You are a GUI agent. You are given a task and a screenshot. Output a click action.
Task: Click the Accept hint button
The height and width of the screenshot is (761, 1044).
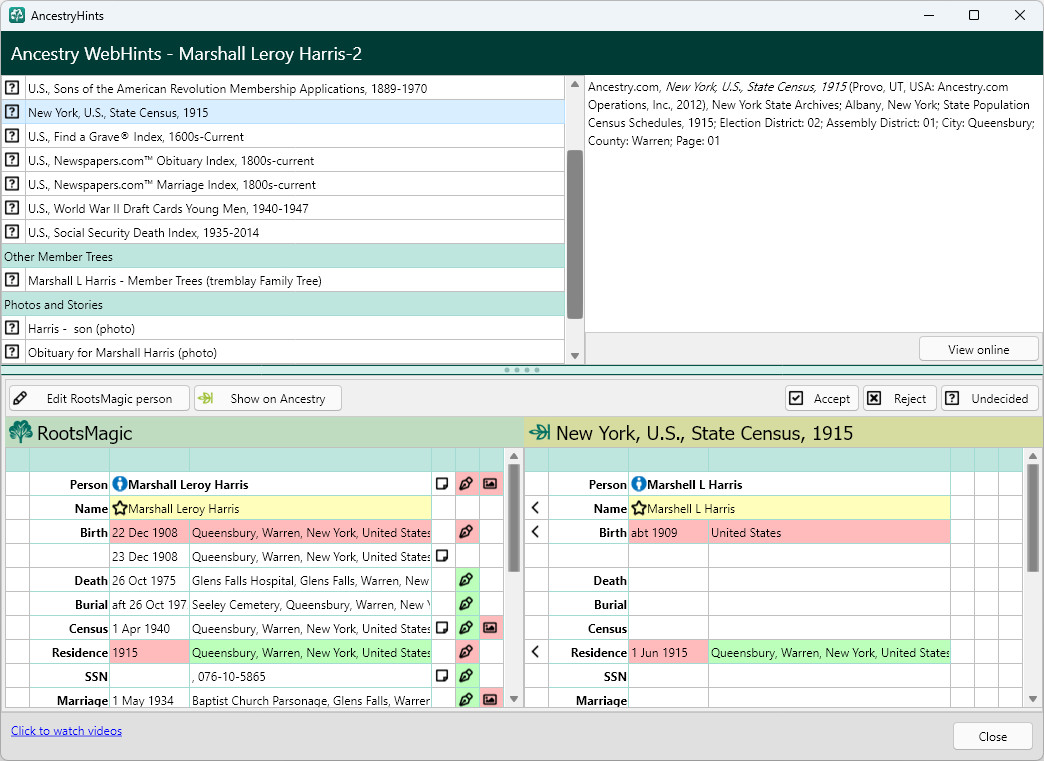[822, 398]
